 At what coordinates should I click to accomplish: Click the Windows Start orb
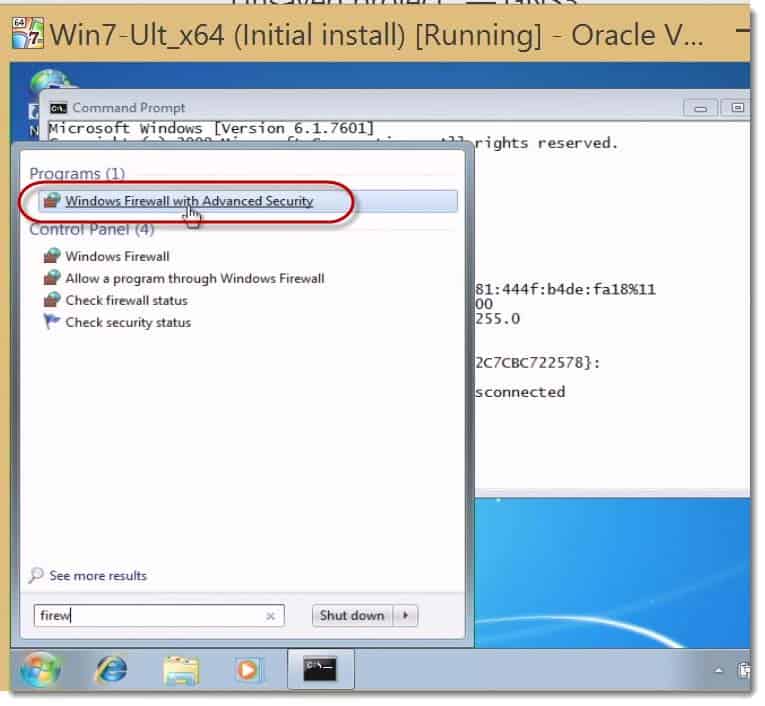click(x=41, y=669)
